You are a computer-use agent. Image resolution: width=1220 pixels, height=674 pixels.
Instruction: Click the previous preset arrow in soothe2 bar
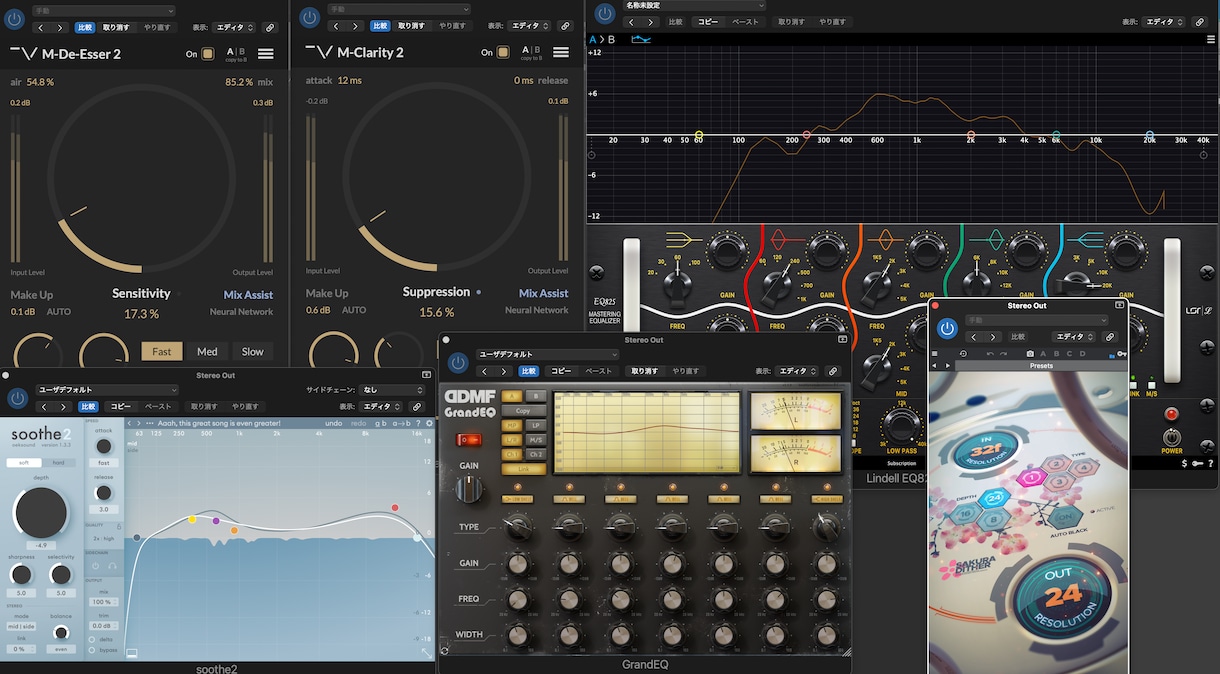click(130, 423)
